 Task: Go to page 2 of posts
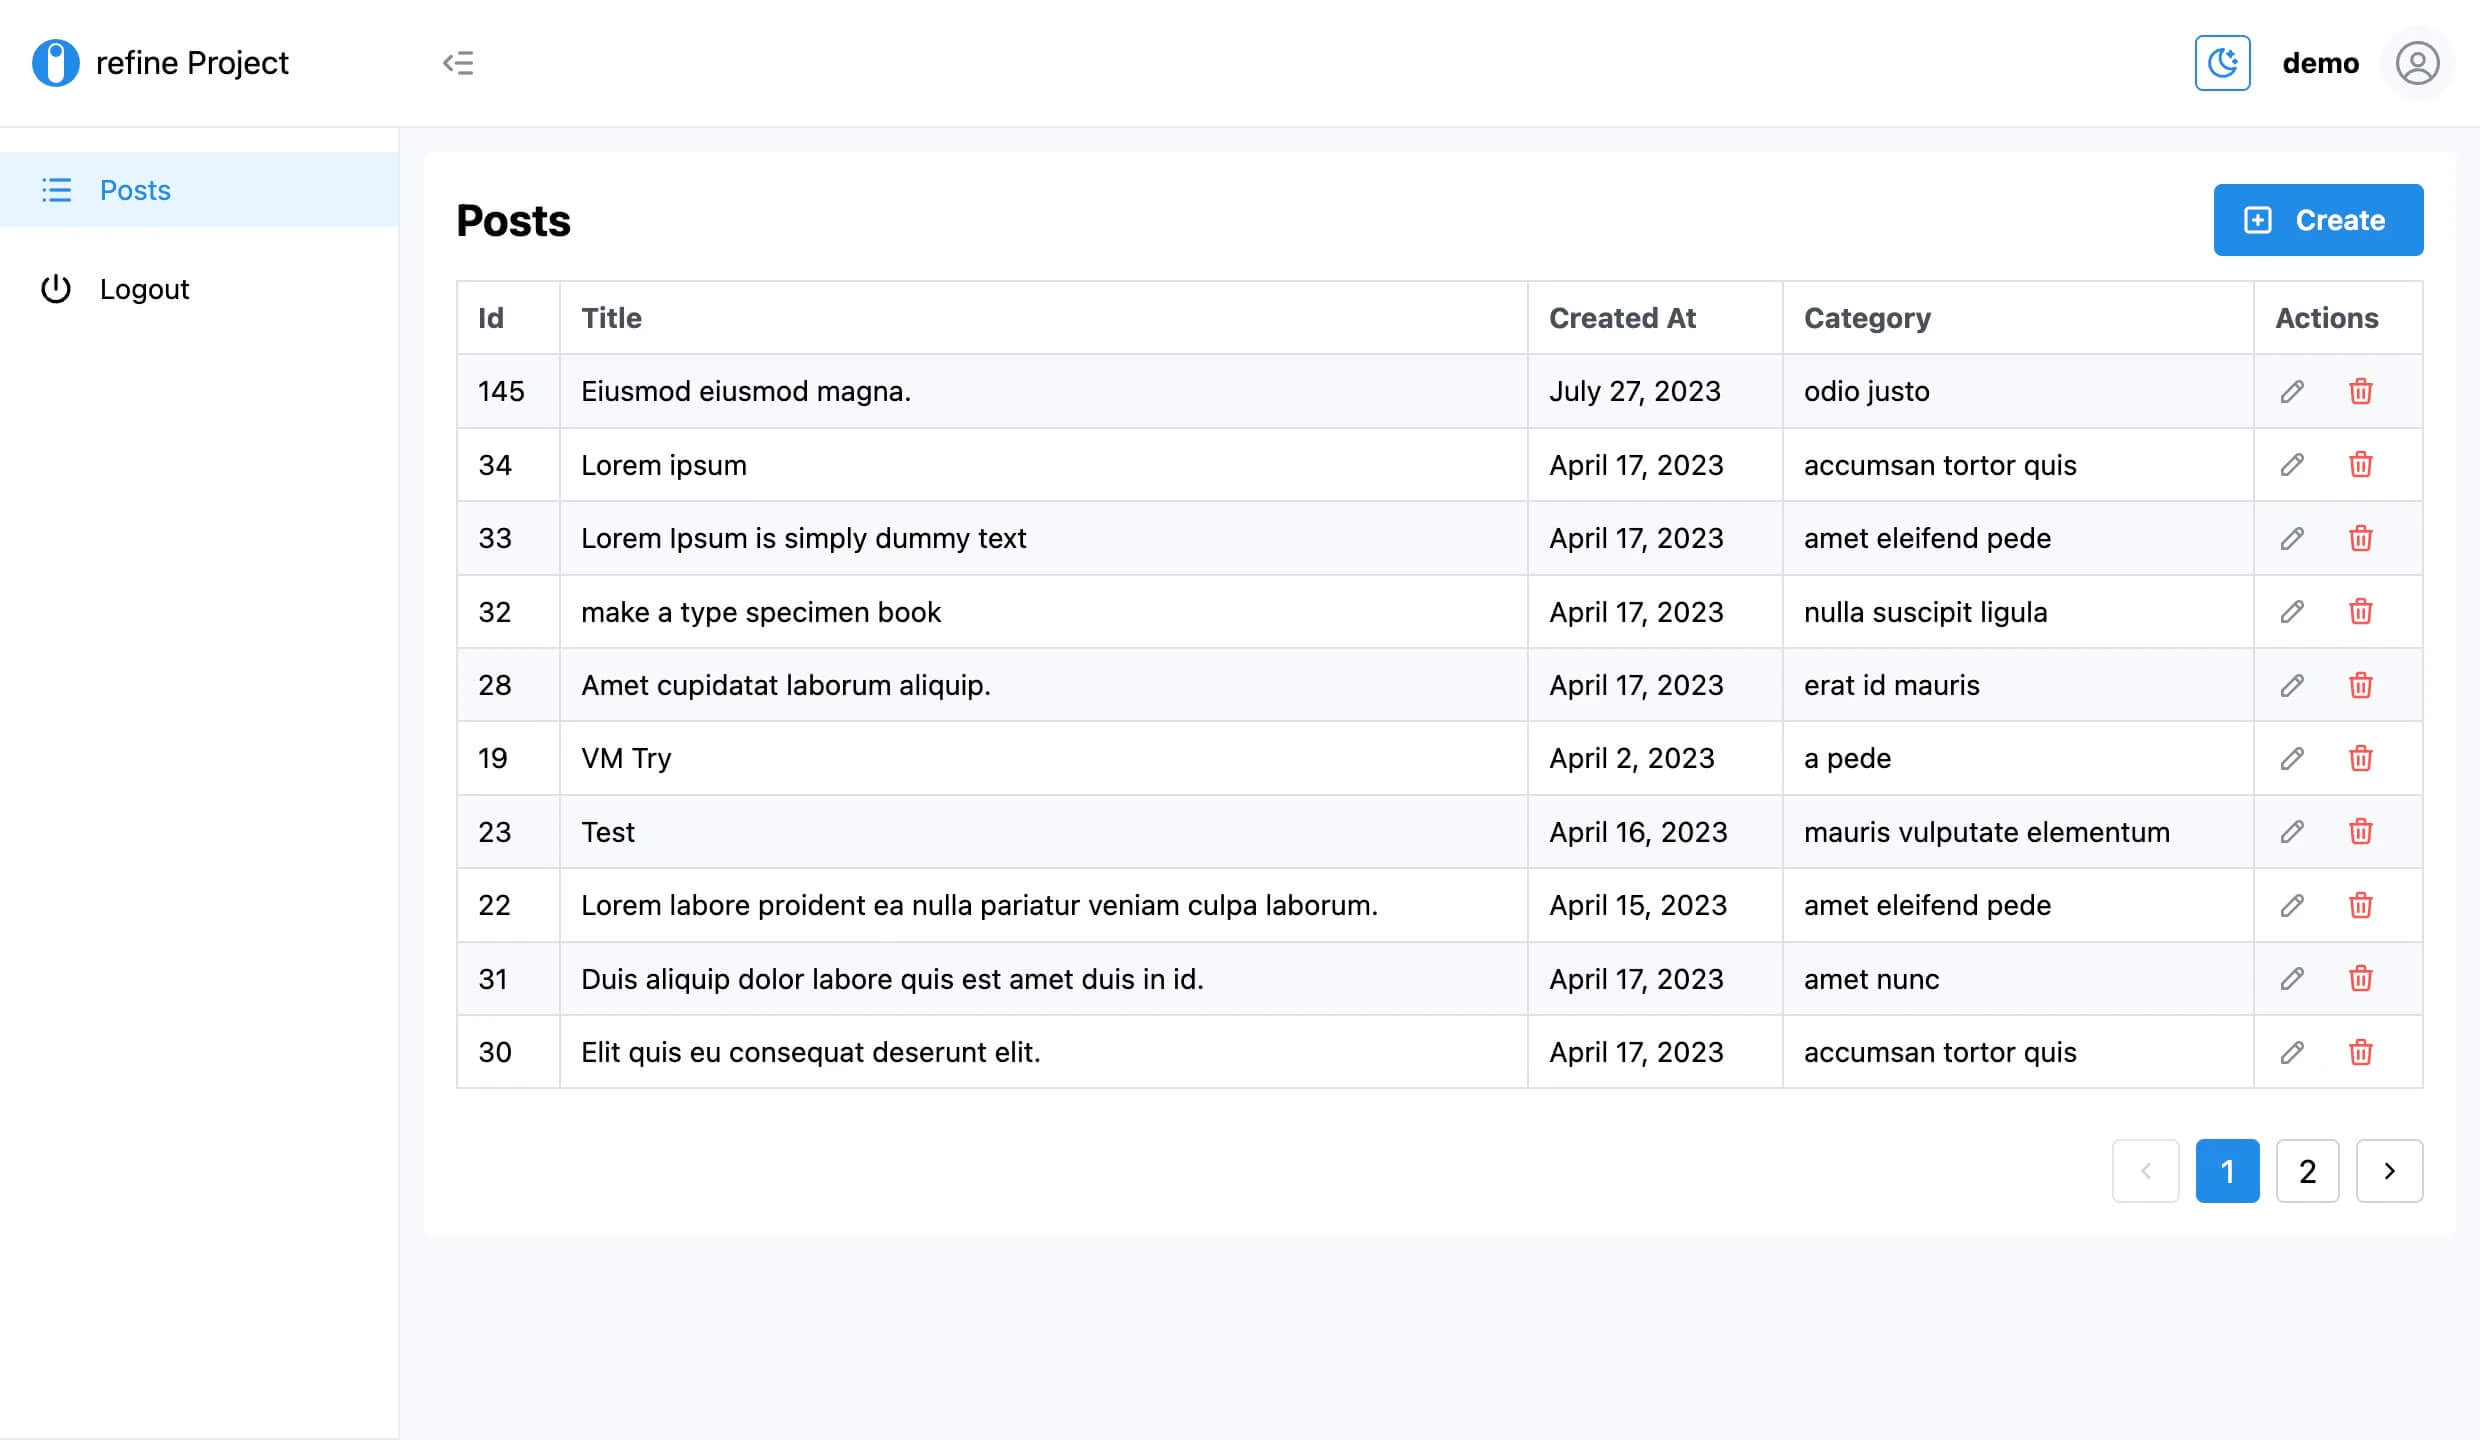coord(2307,1171)
